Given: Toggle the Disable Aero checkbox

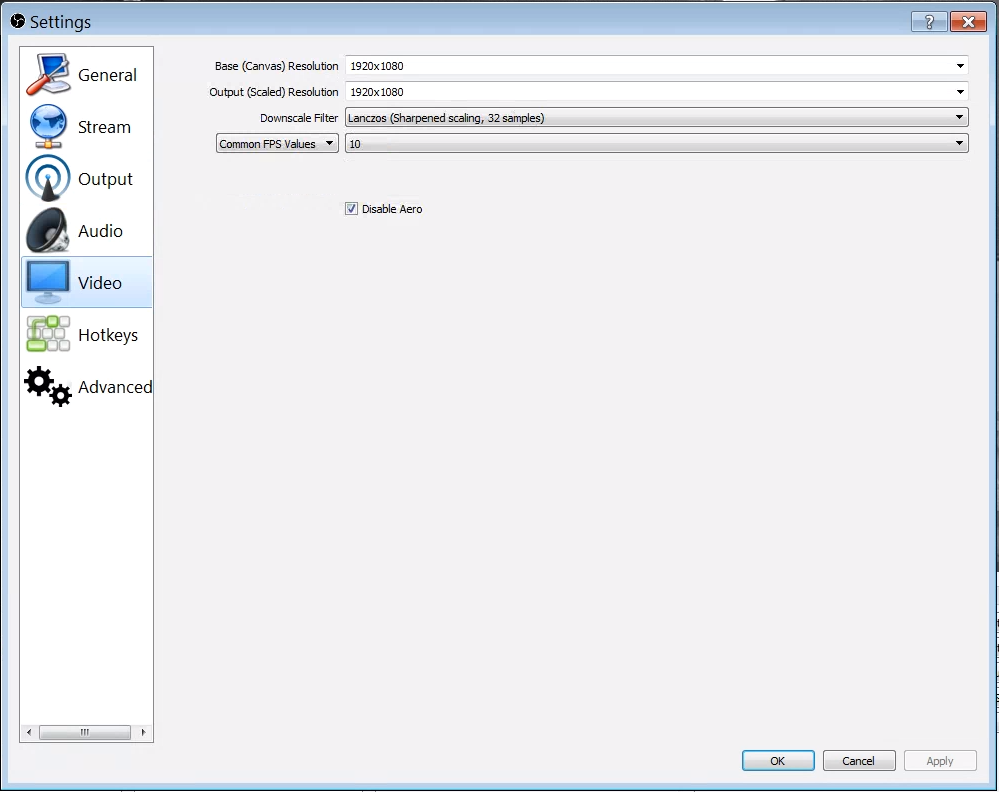Looking at the screenshot, I should click(x=351, y=208).
